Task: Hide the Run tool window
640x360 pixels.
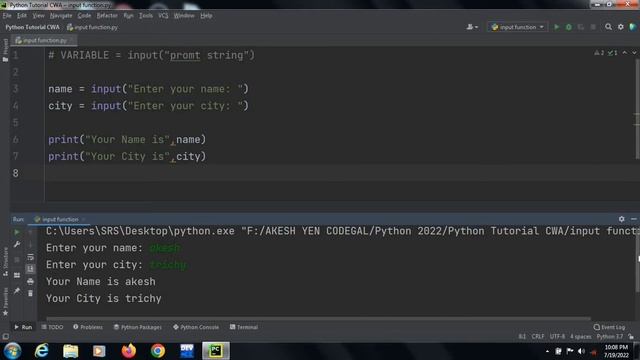Action: (x=633, y=219)
